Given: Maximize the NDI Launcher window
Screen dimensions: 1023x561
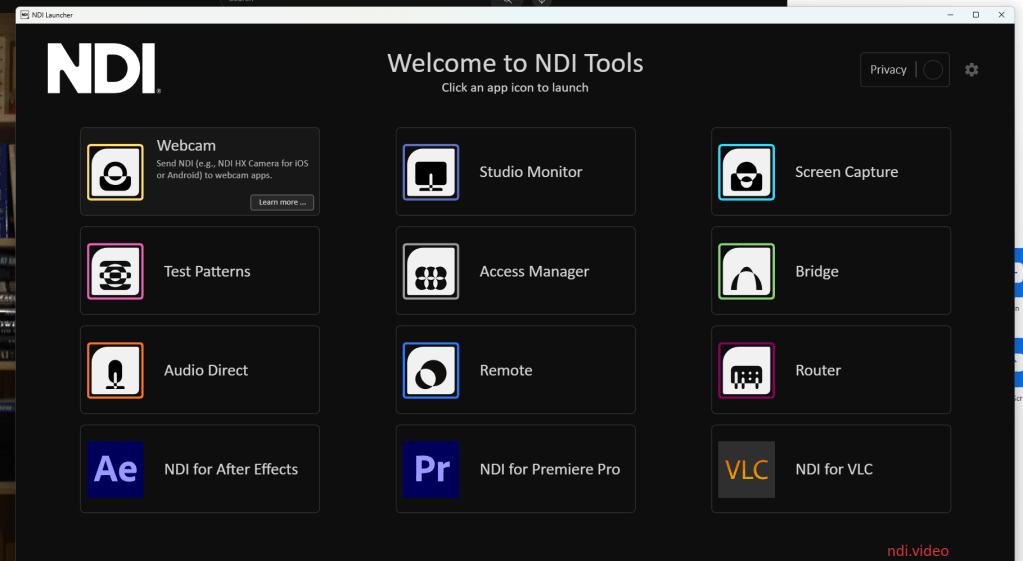Looking at the screenshot, I should 975,14.
